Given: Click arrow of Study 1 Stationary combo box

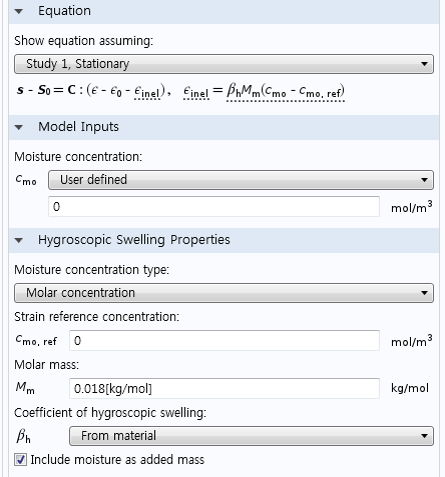Looking at the screenshot, I should tap(424, 64).
